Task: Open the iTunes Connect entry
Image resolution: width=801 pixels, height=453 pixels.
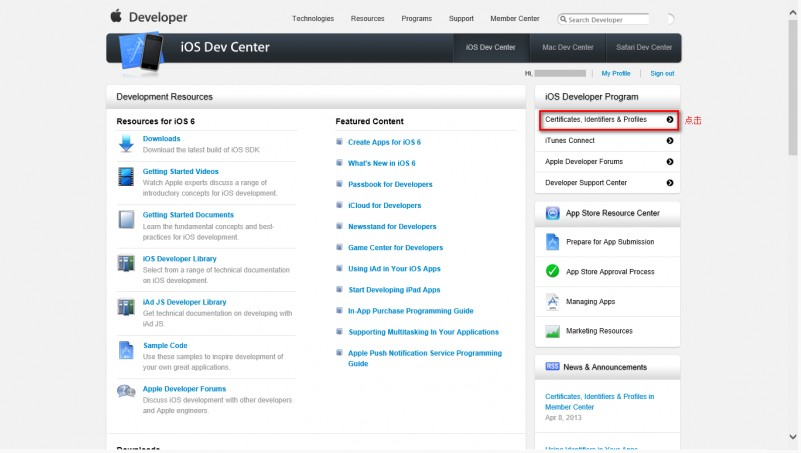Action: (607, 140)
